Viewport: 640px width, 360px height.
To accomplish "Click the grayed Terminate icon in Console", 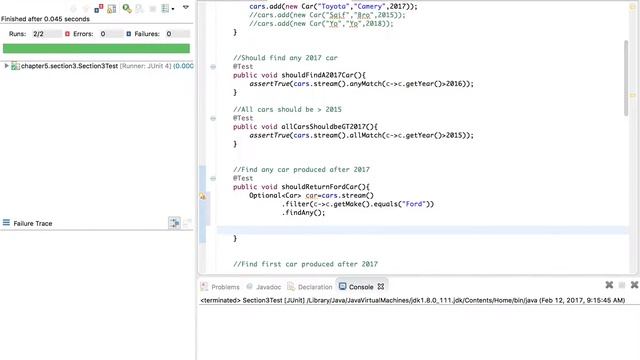I will click(x=622, y=285).
